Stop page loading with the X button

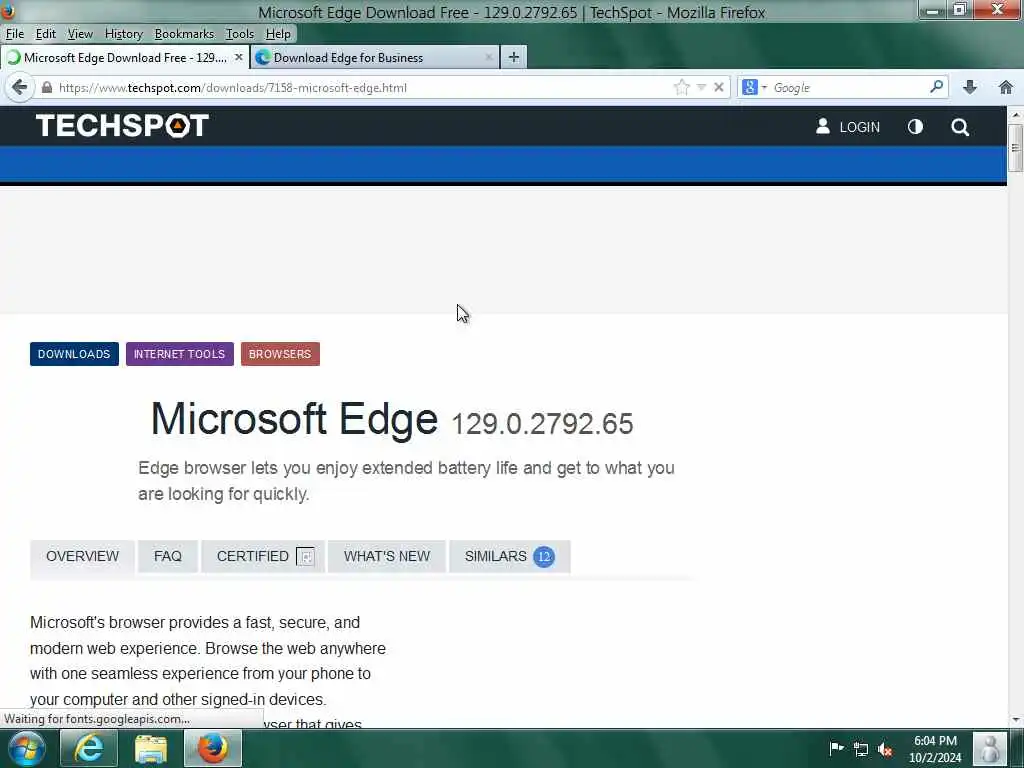[718, 87]
